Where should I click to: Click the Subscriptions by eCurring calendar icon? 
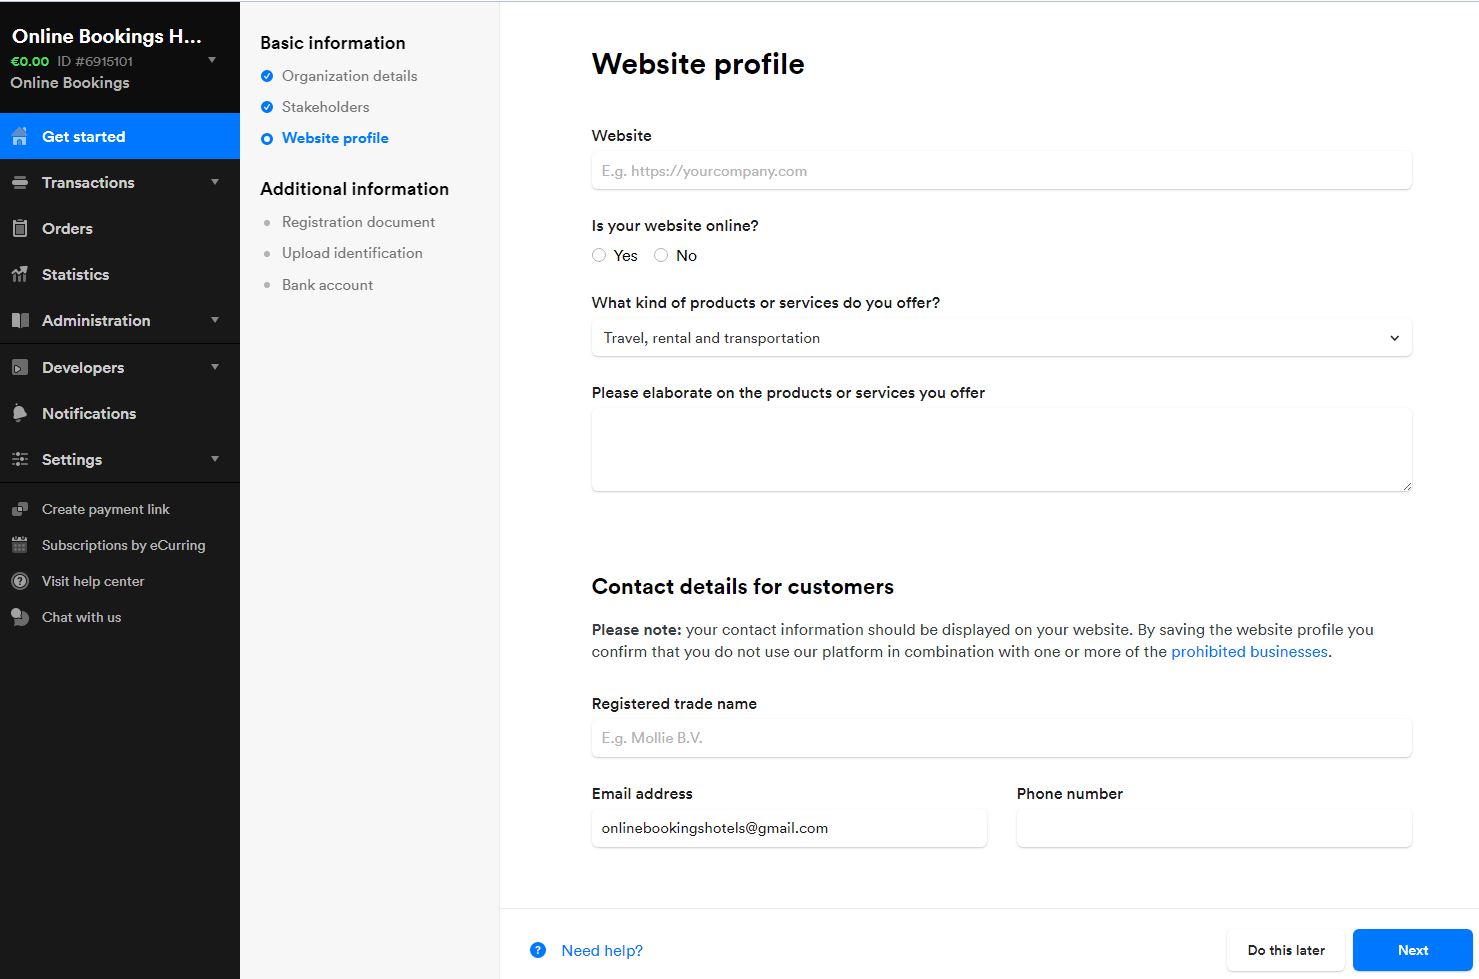click(20, 545)
